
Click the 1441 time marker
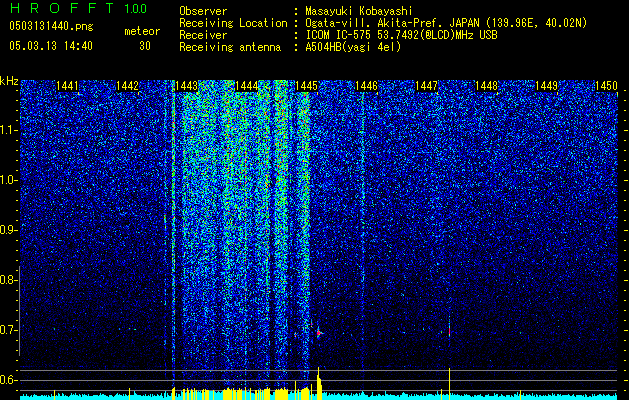coord(67,85)
